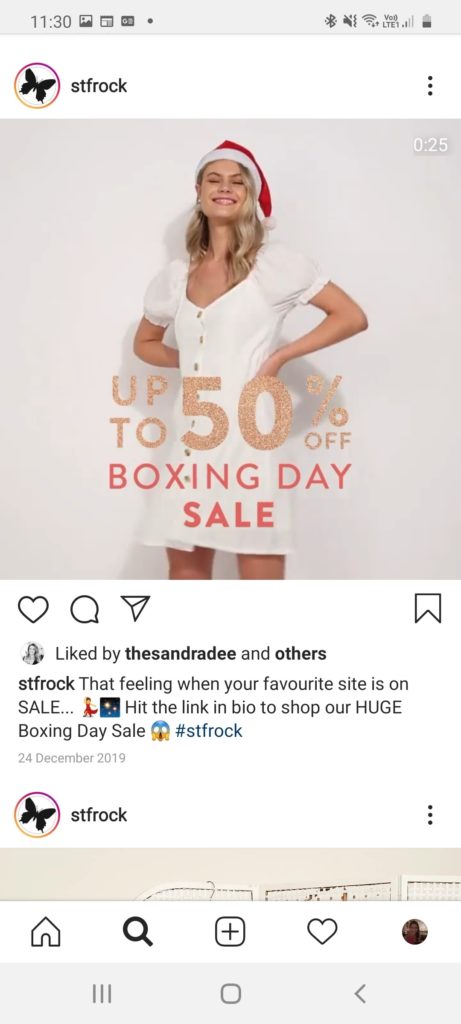Open your profile picture tab

415,932
